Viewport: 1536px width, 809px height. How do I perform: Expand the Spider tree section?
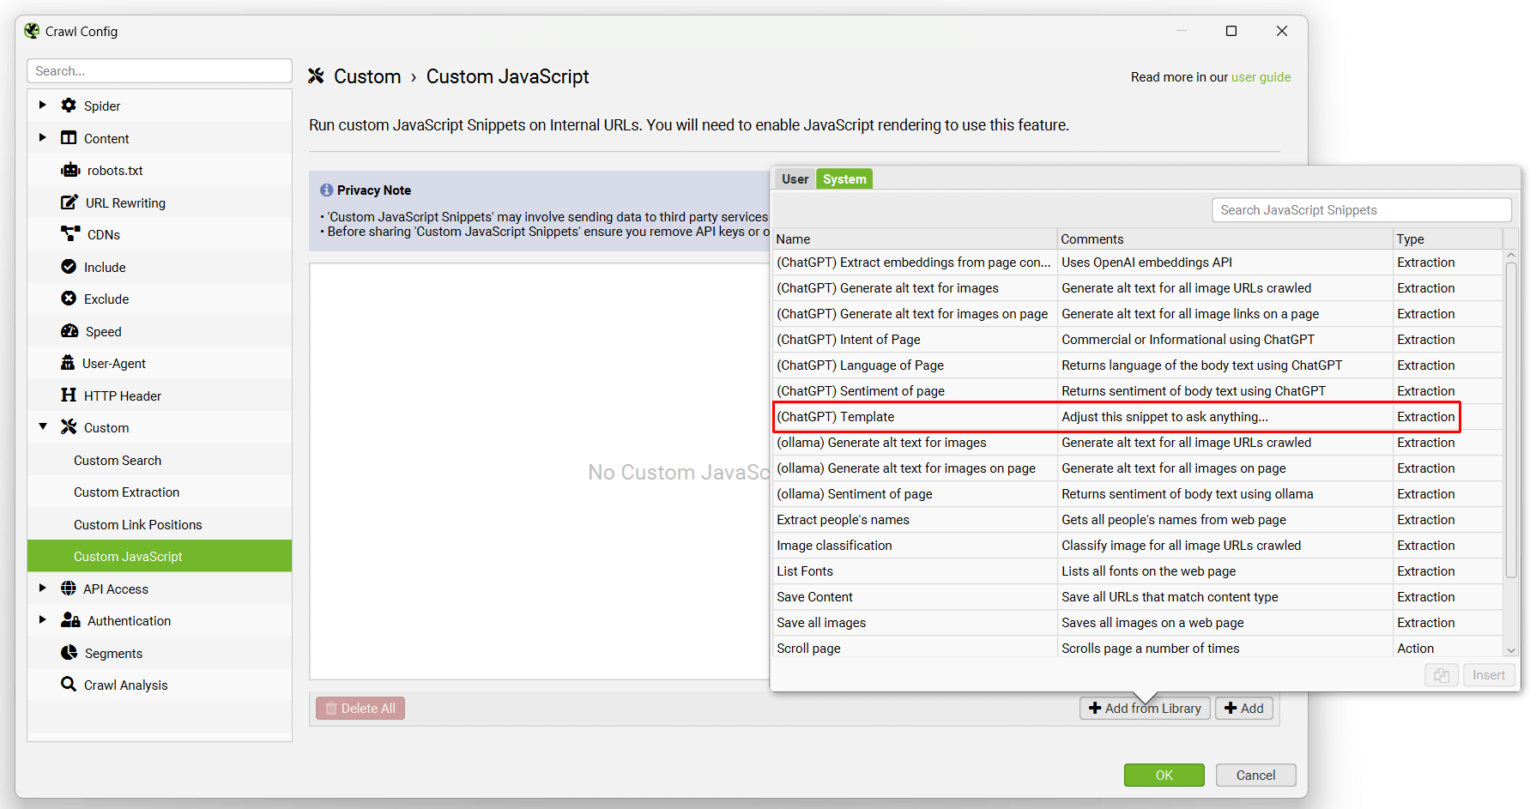click(42, 105)
